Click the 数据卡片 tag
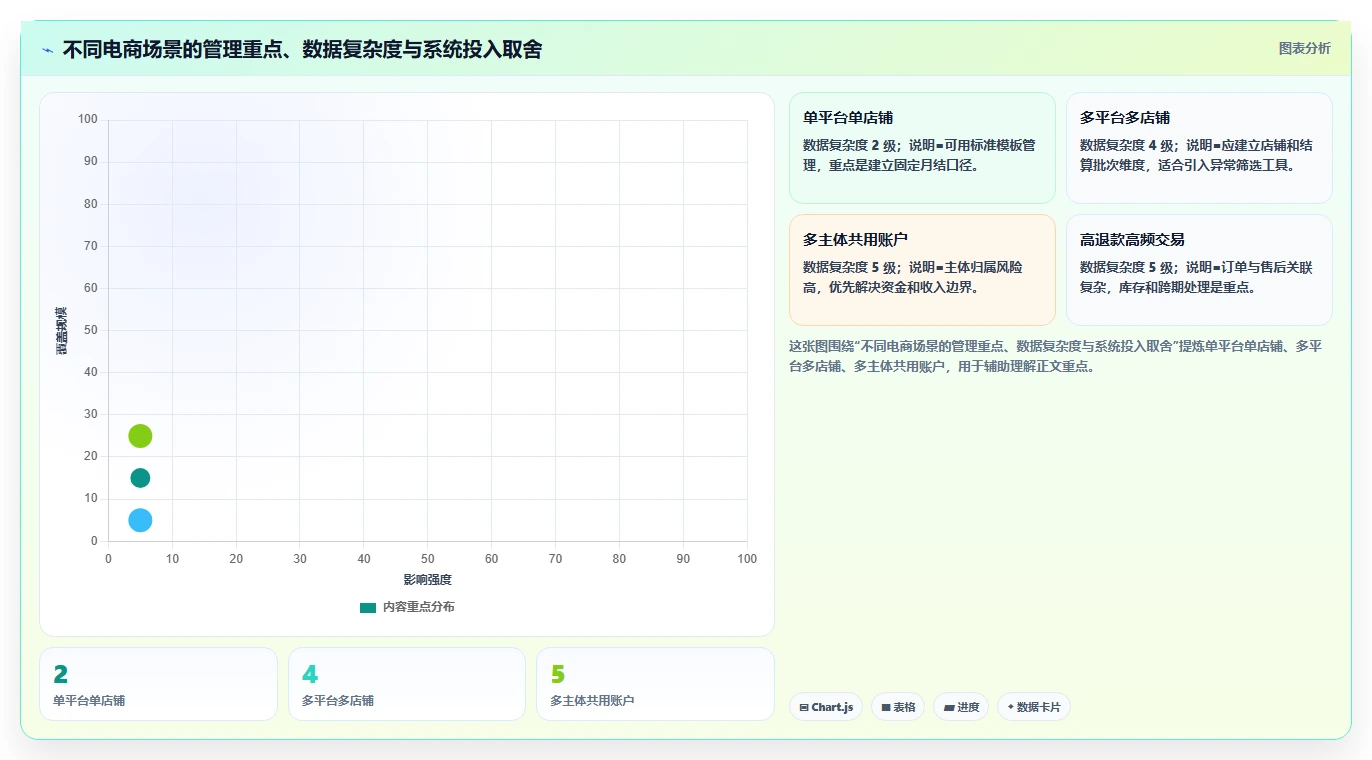The image size is (1372, 760). coord(1034,707)
